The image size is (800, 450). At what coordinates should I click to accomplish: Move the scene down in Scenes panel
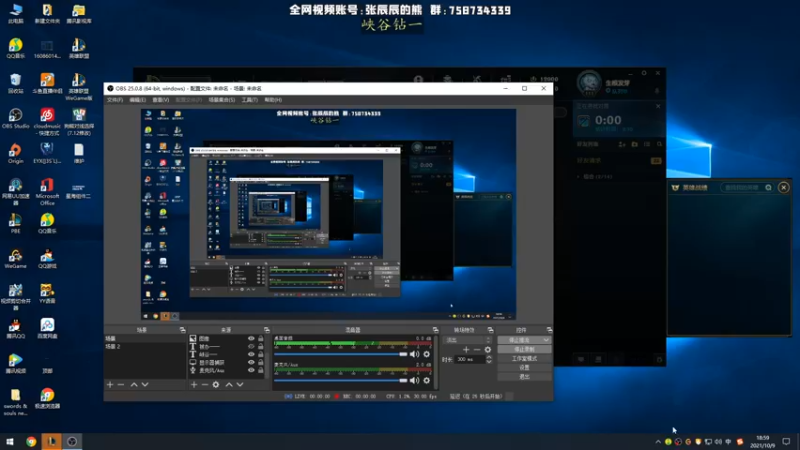(x=145, y=385)
